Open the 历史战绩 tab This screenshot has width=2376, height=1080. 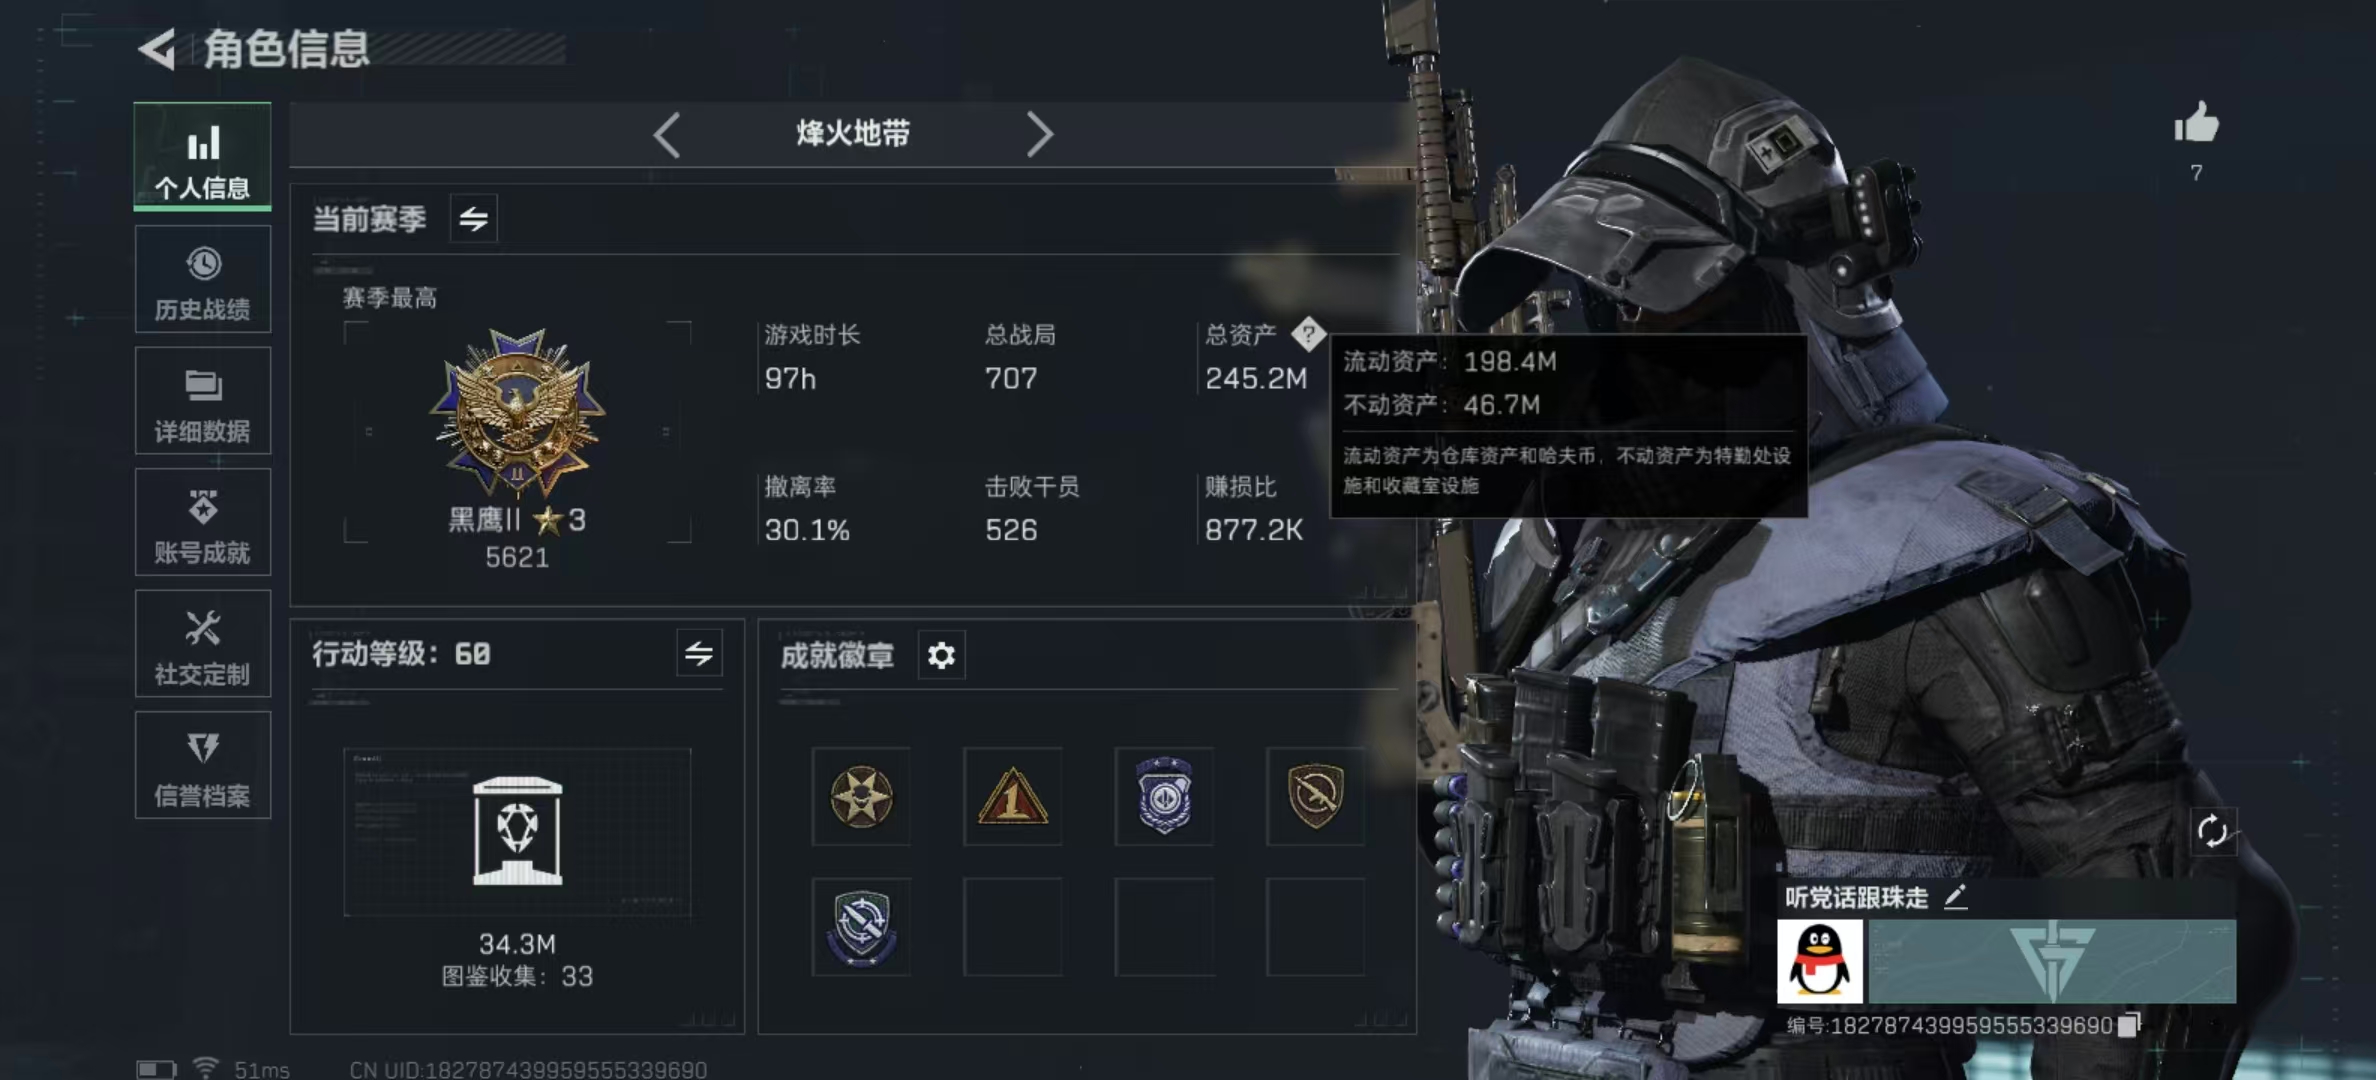[x=203, y=279]
